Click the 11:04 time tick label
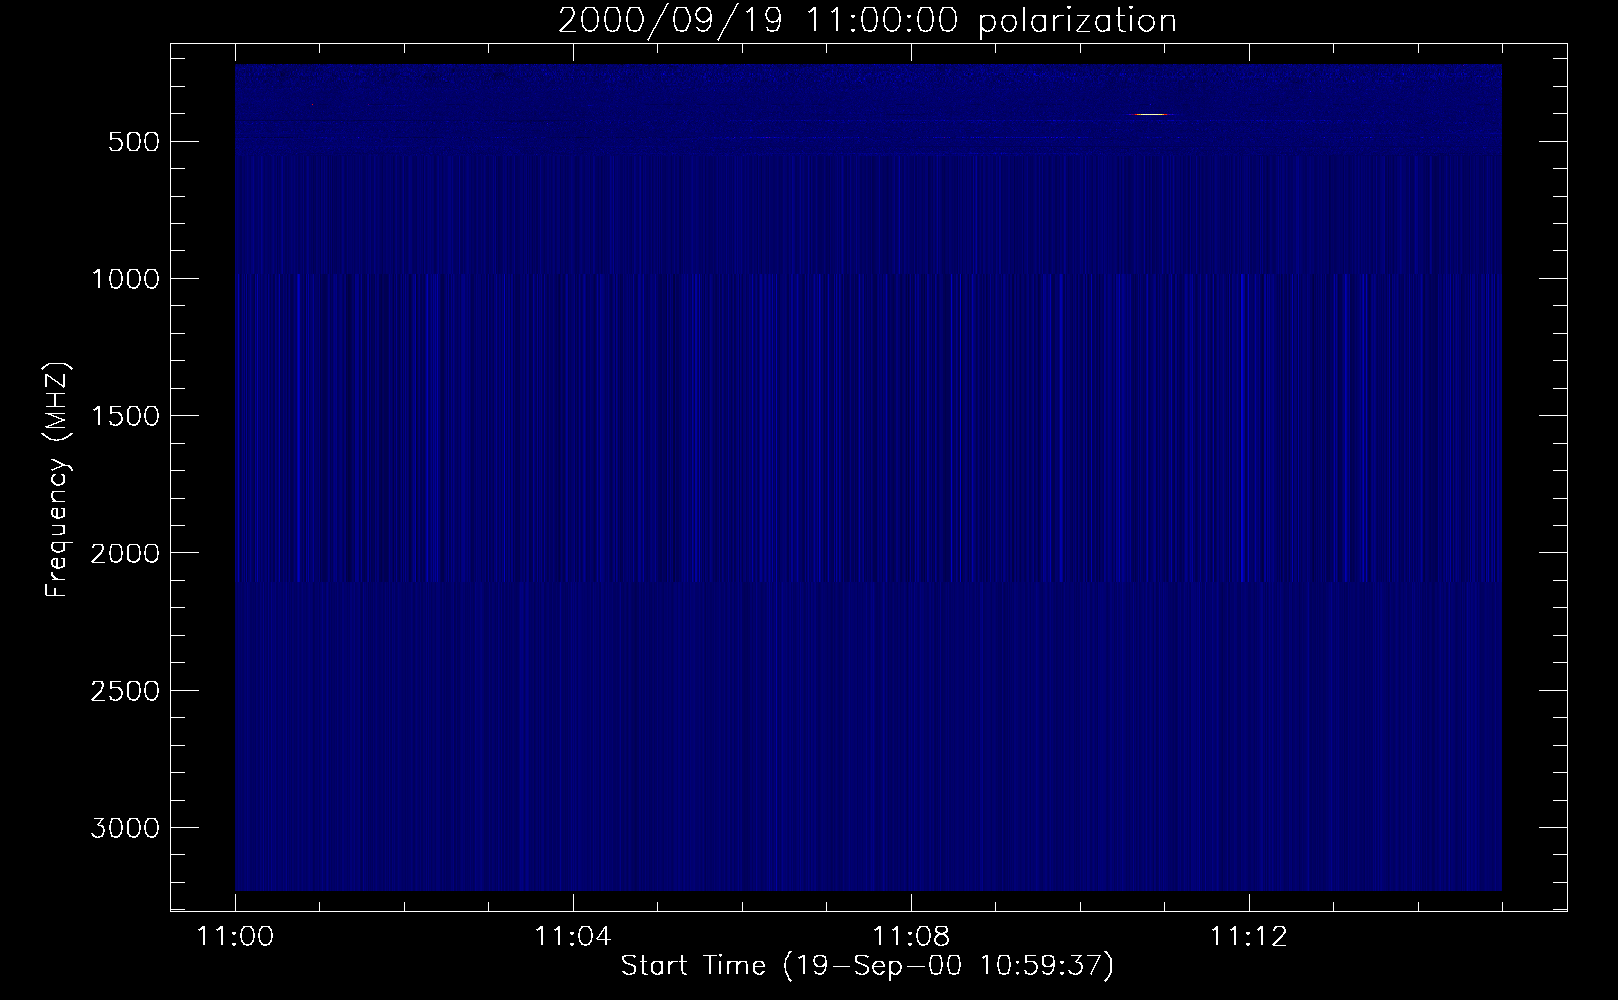 [x=573, y=937]
